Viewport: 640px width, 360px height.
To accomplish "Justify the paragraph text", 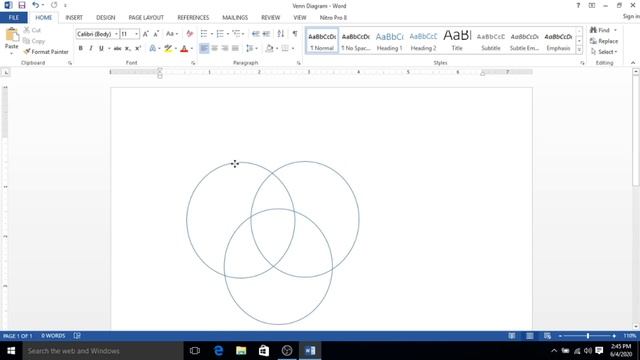I will pos(235,49).
